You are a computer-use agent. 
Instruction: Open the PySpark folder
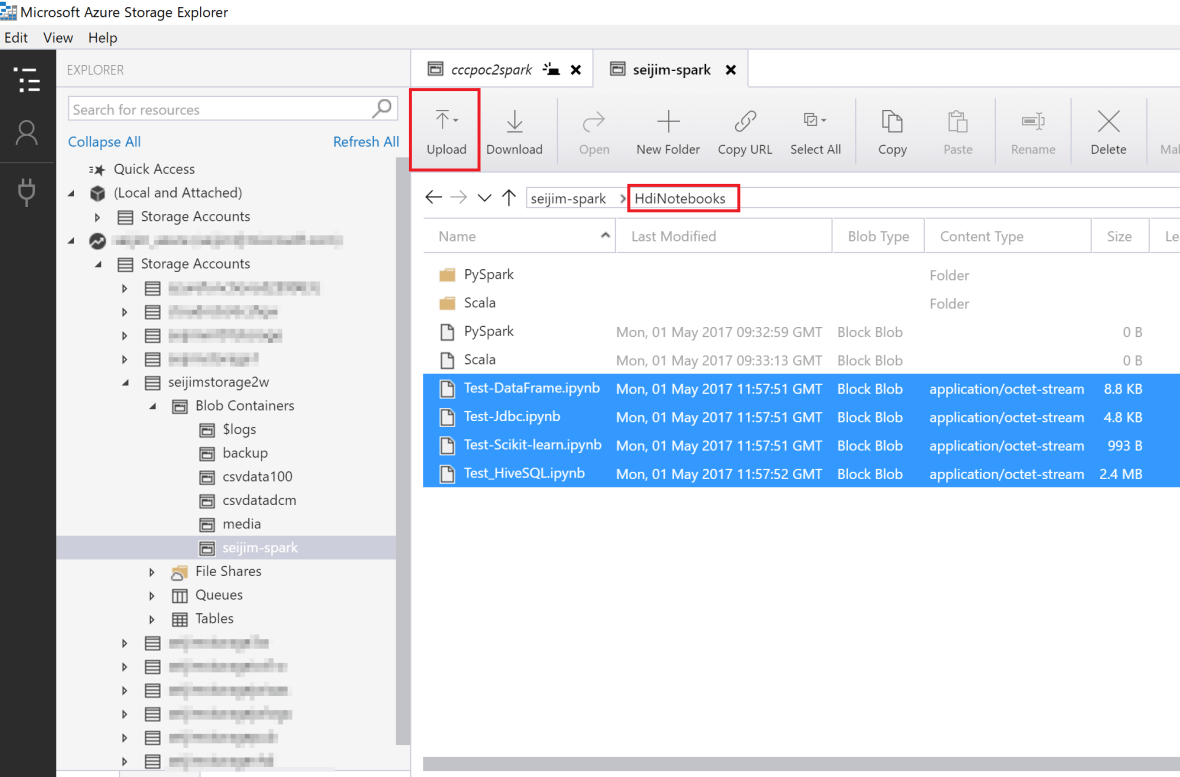coord(488,275)
